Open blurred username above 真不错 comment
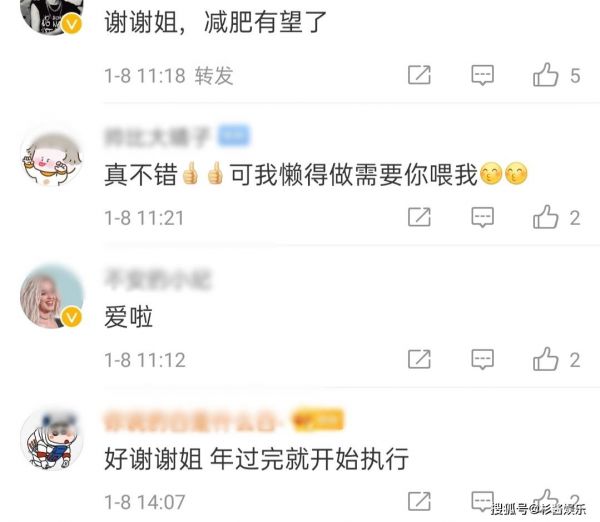This screenshot has height=522, width=600. coord(157,137)
